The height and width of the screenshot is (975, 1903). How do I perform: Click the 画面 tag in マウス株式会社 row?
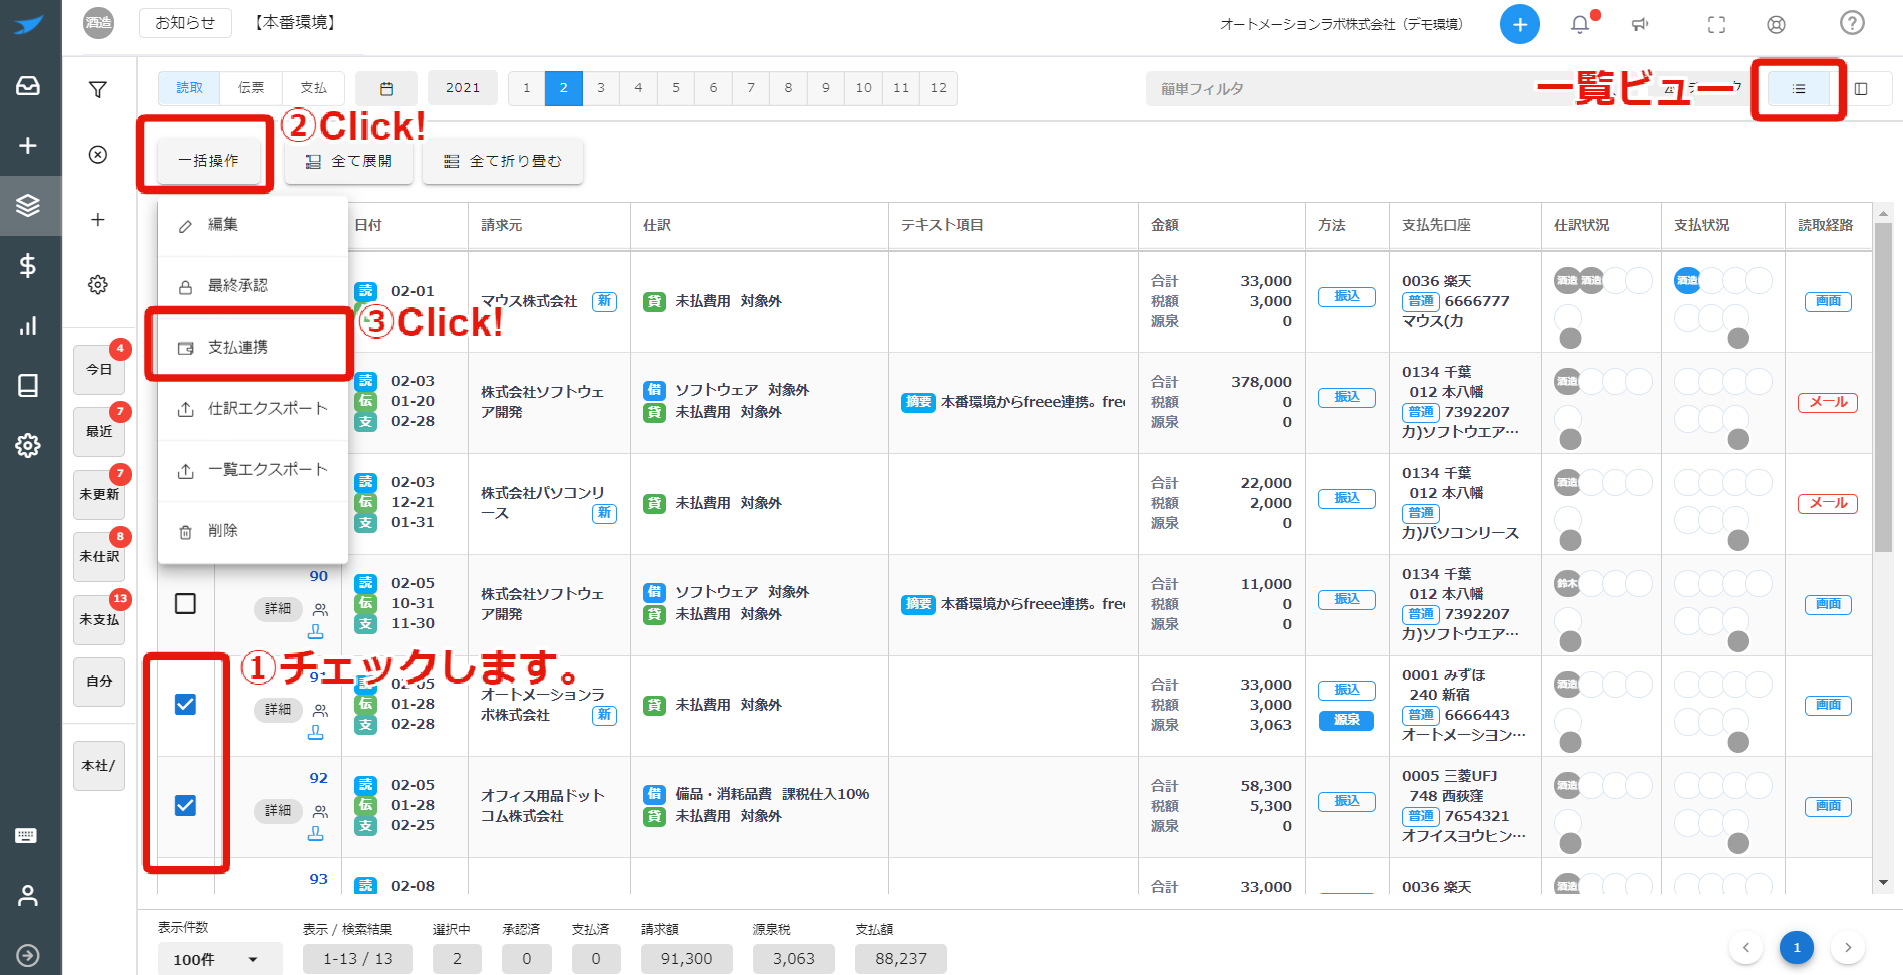(1828, 301)
